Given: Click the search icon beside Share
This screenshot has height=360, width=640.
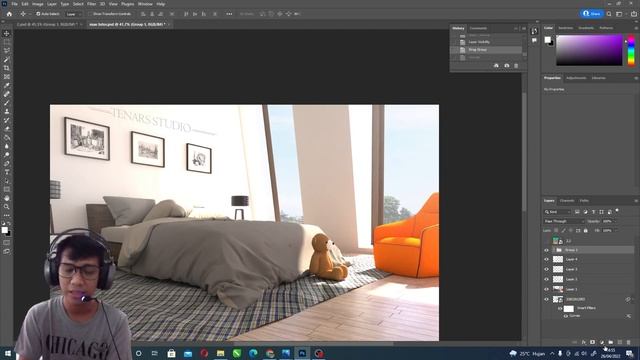Looking at the screenshot, I should 609,14.
